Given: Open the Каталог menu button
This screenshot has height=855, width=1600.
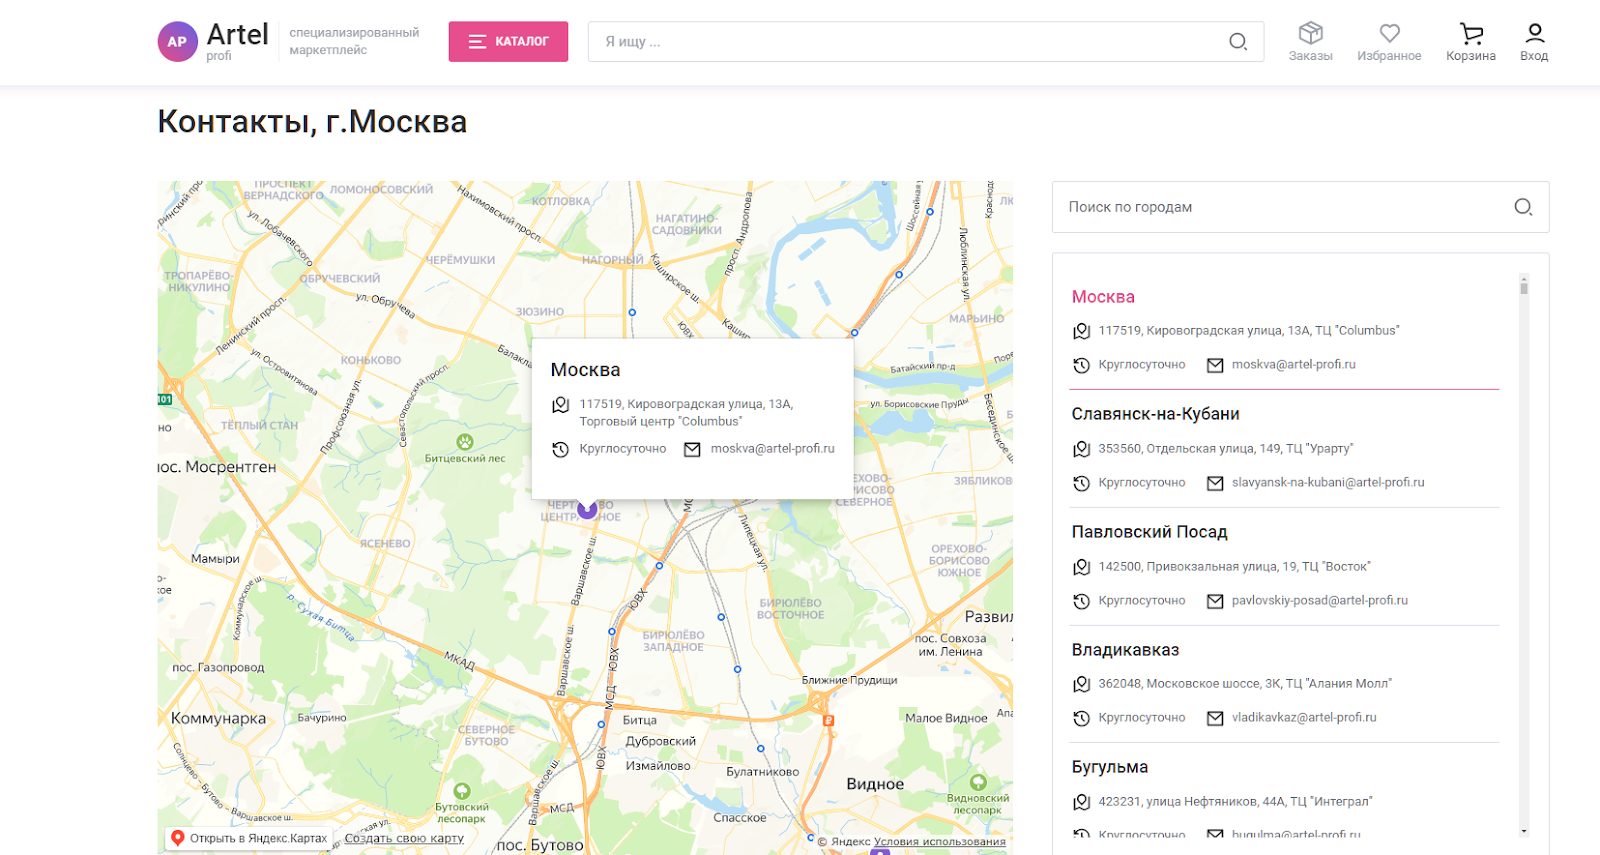Looking at the screenshot, I should 508,42.
